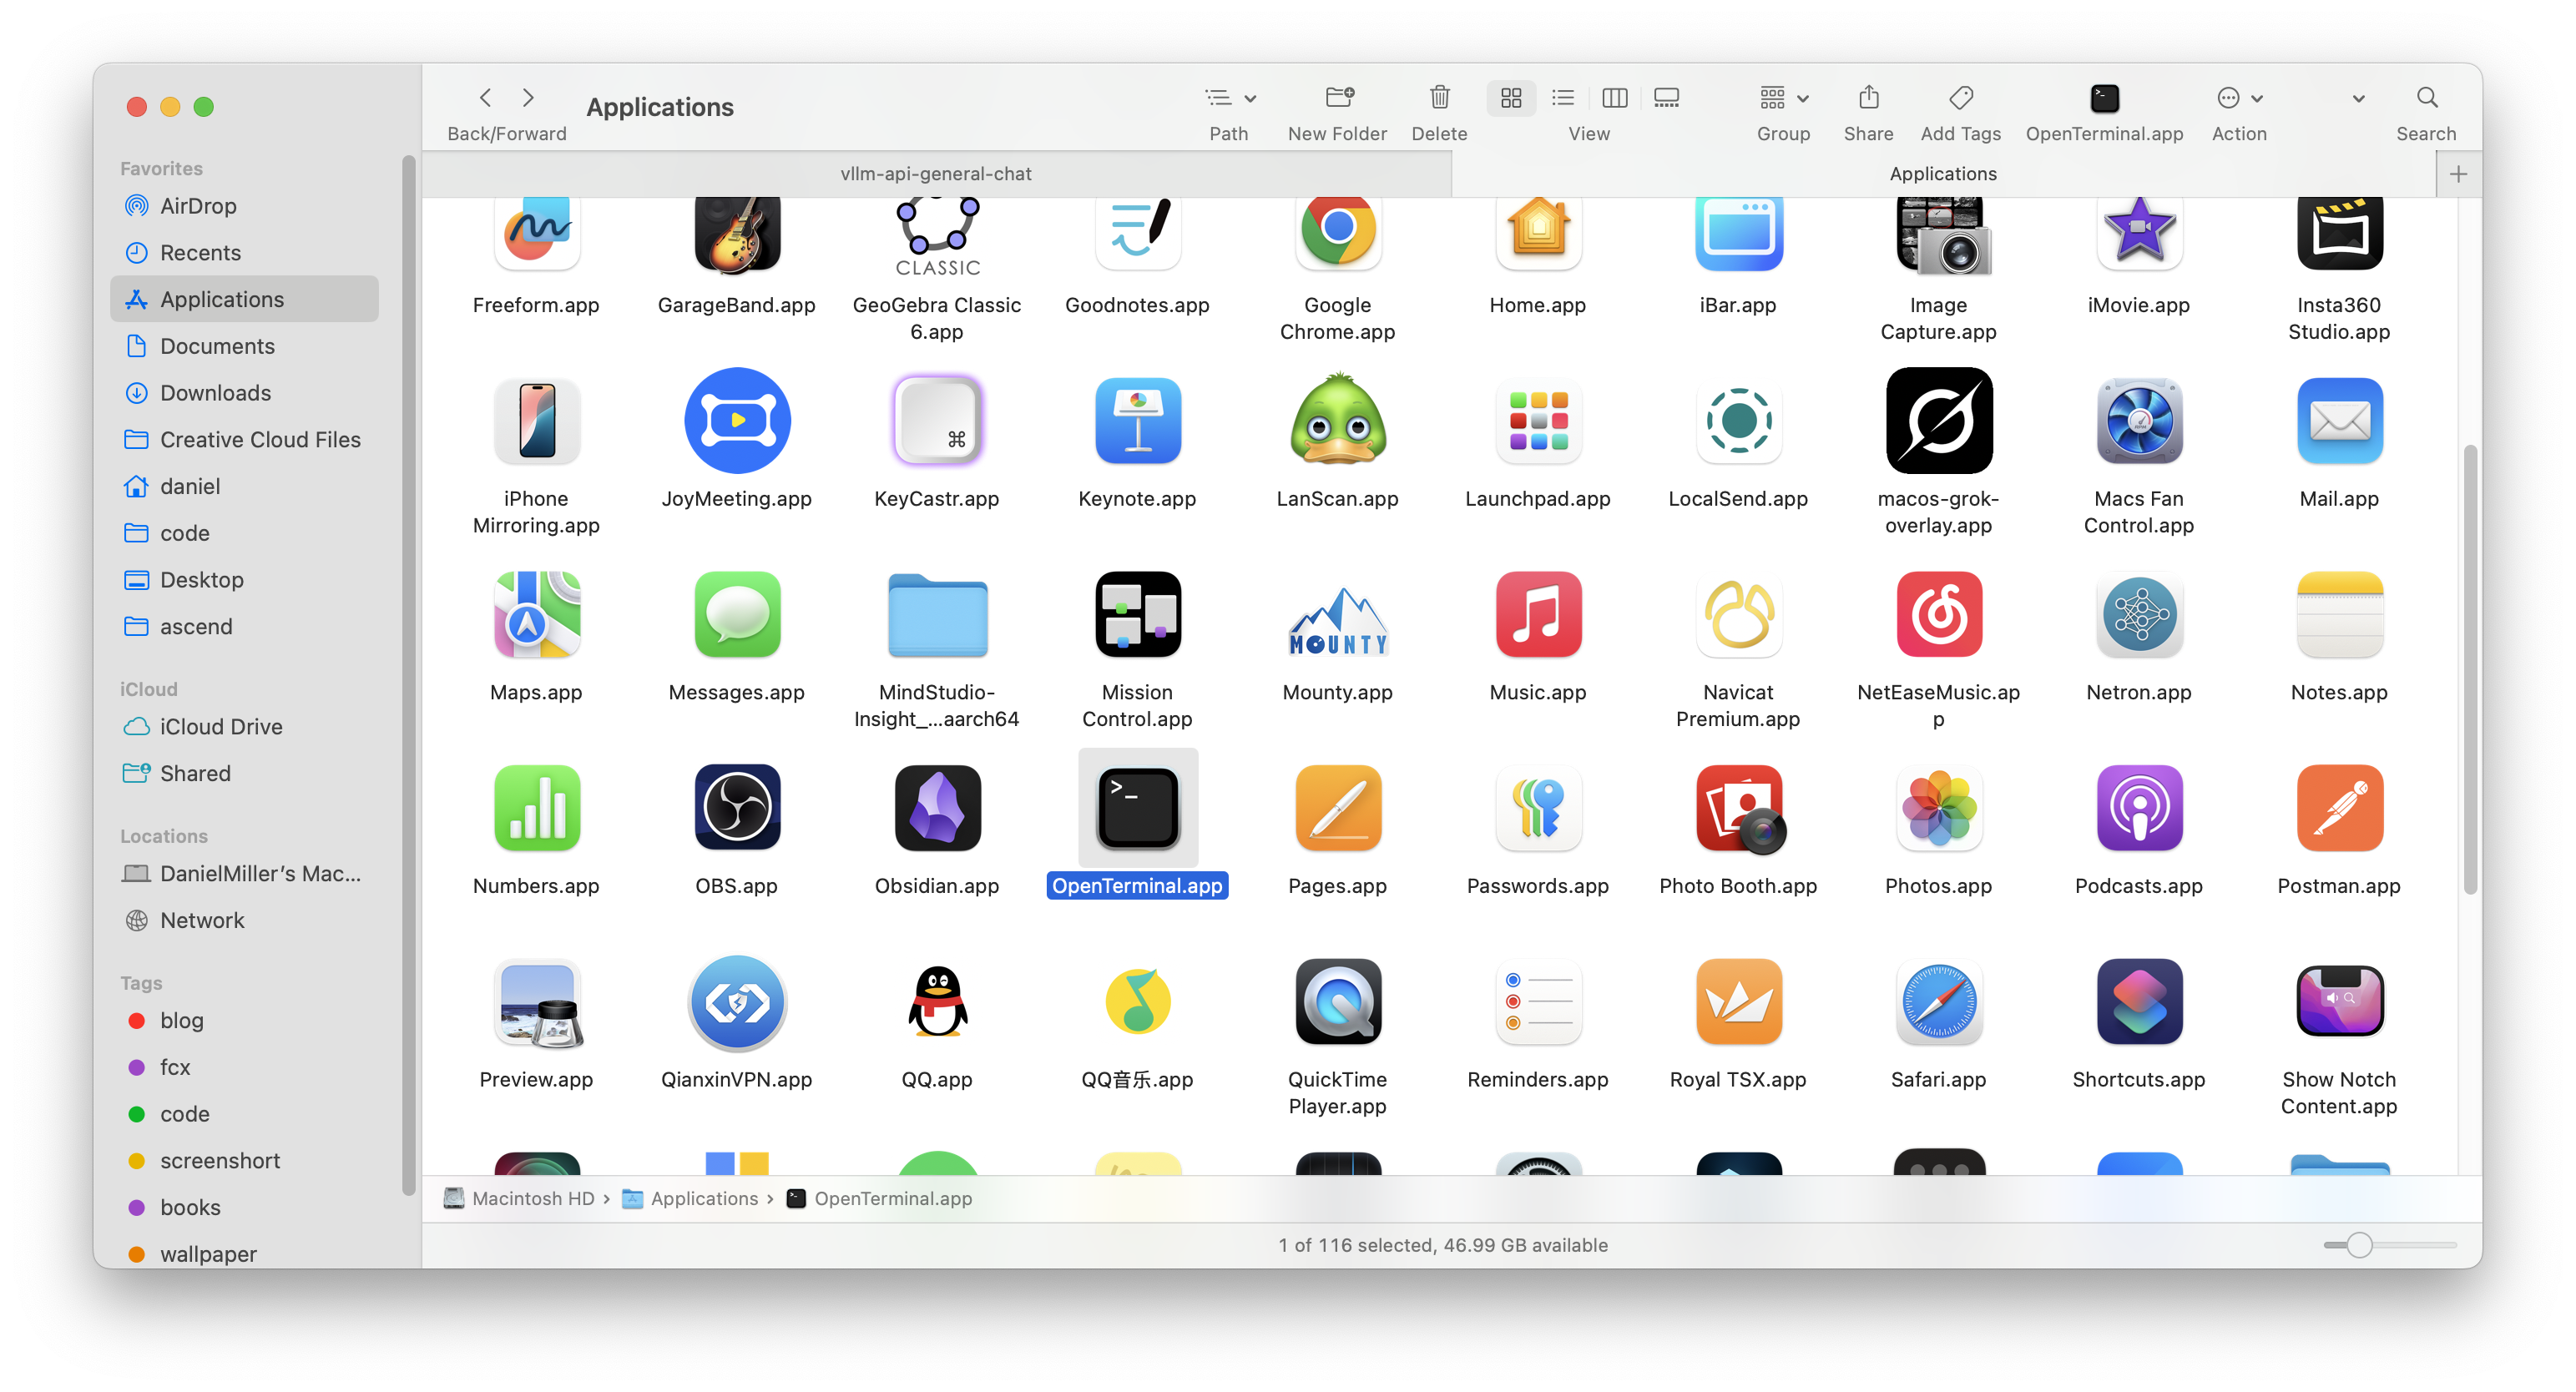Adjust the icon size slider
The width and height of the screenshot is (2576, 1392).
(x=2359, y=1245)
